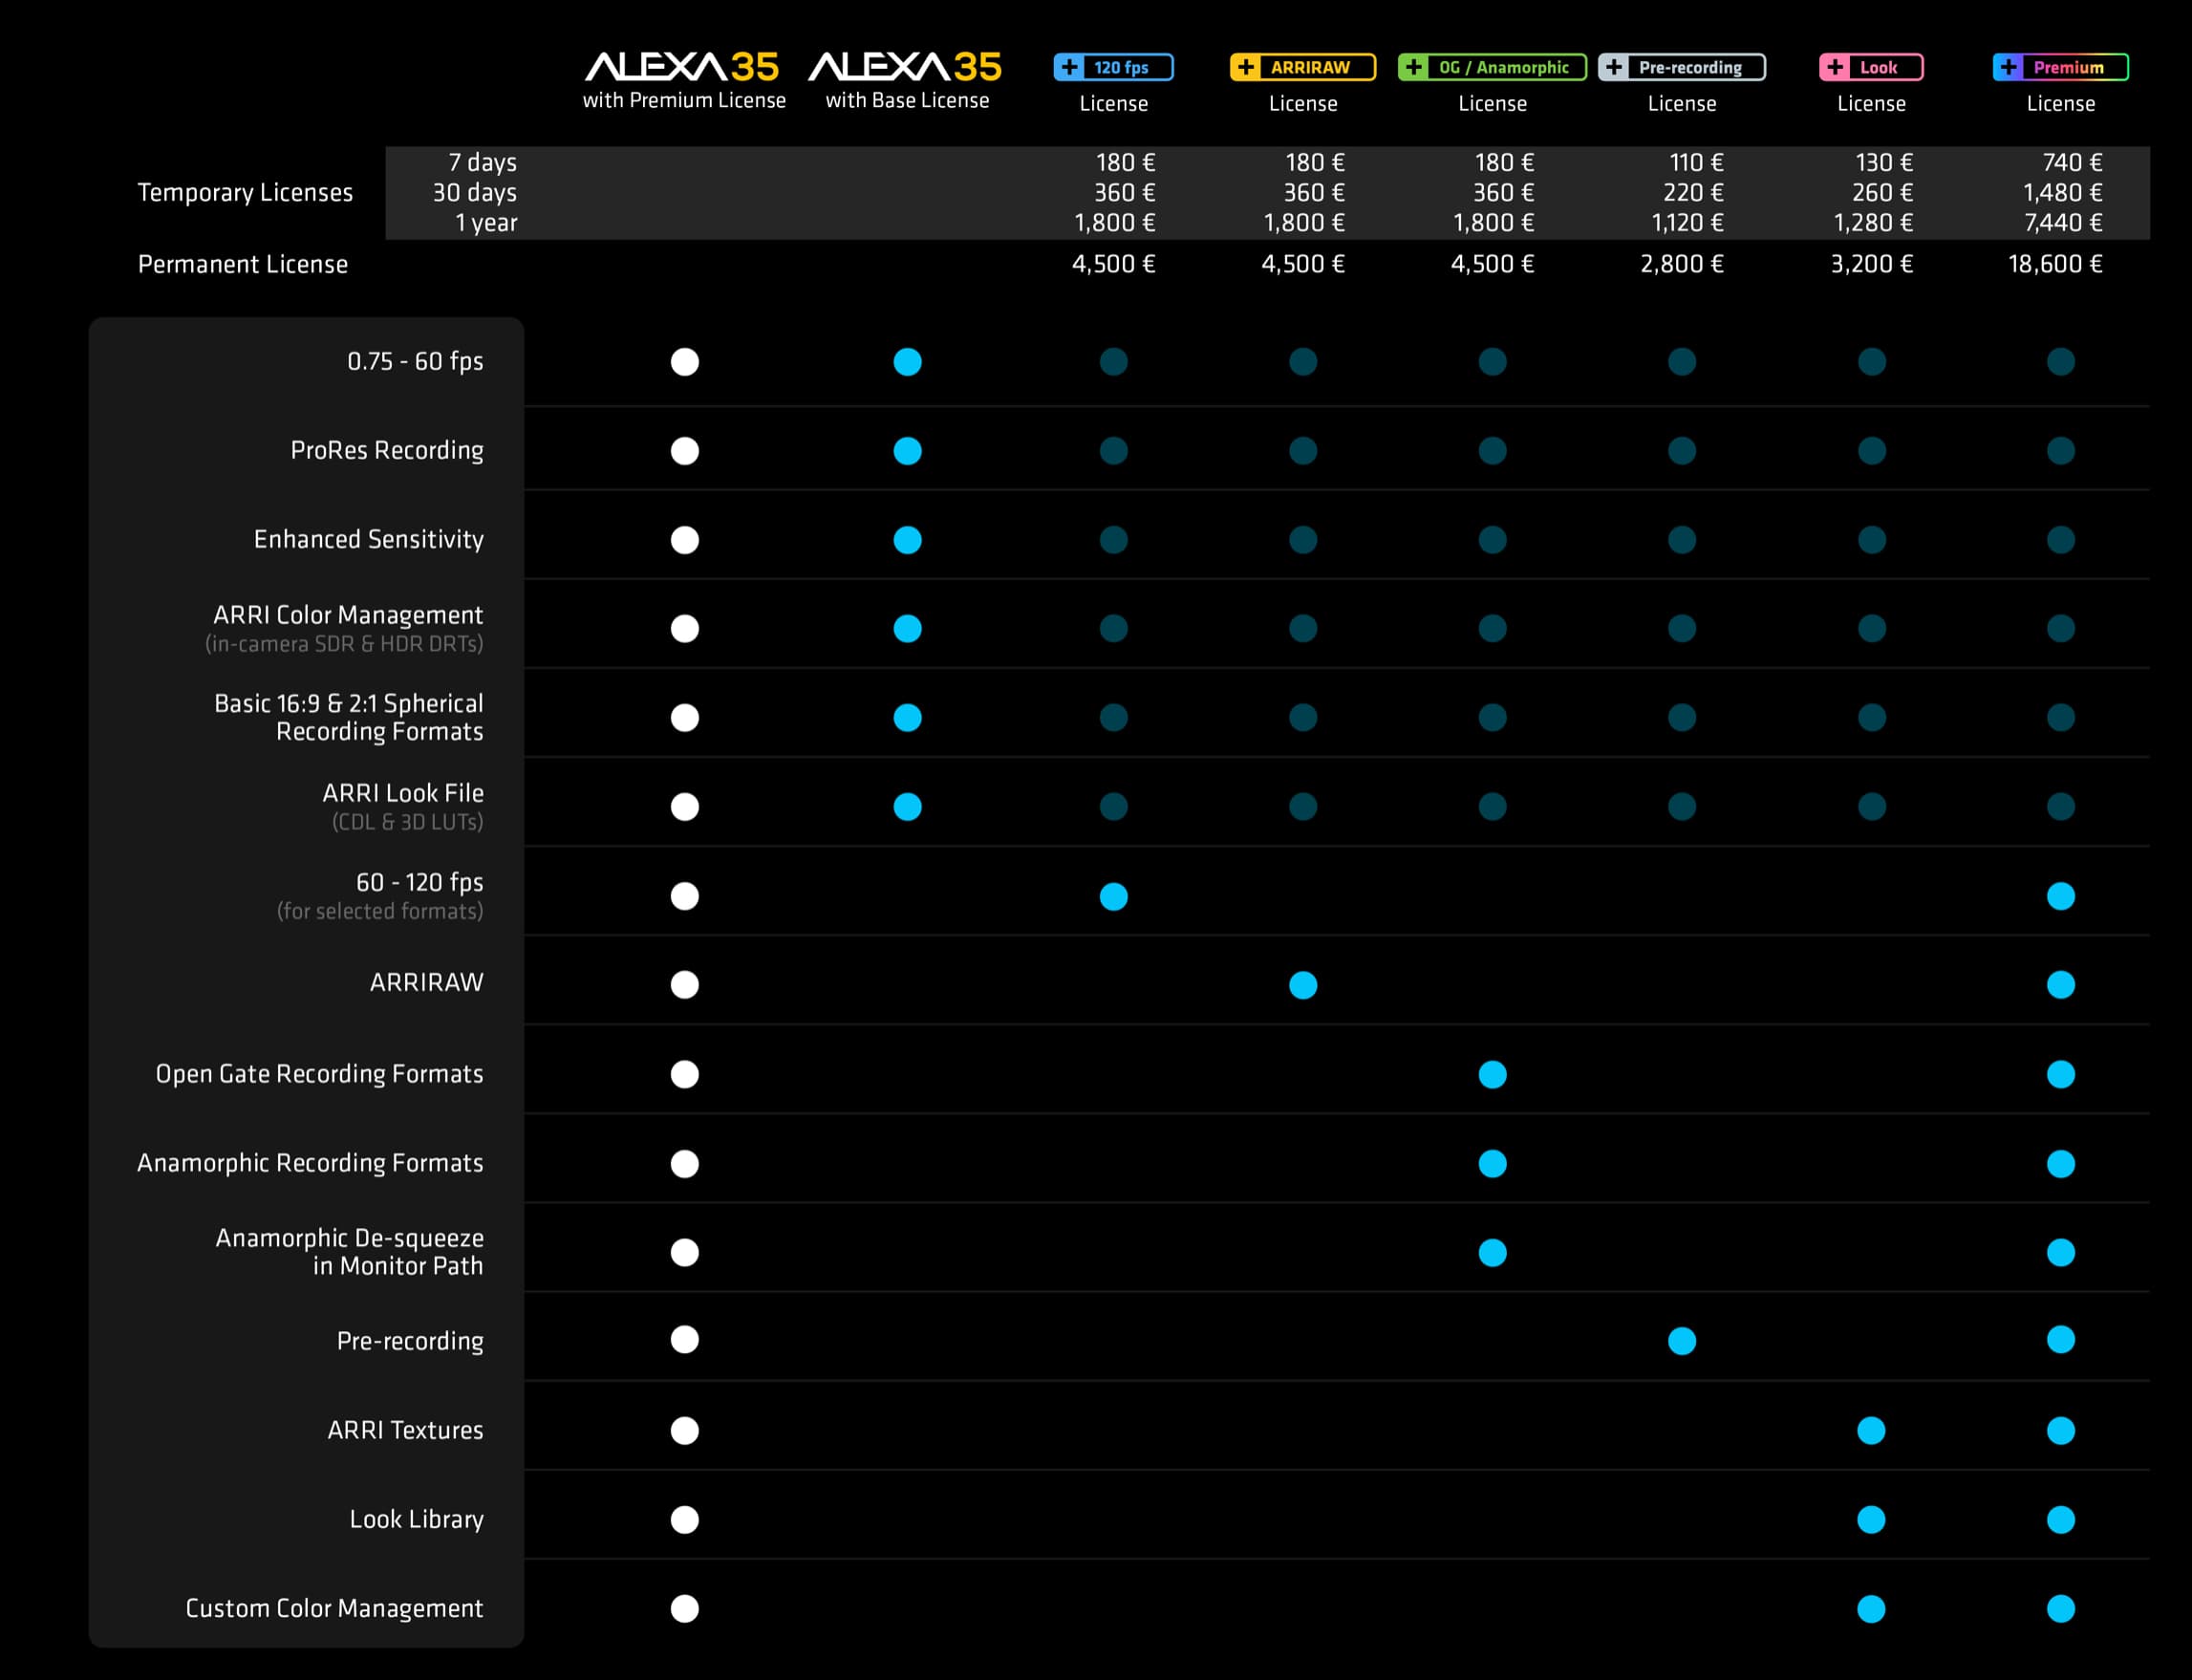Select the blue 120 fps license badge
Image resolution: width=2192 pixels, height=1680 pixels.
point(1113,67)
